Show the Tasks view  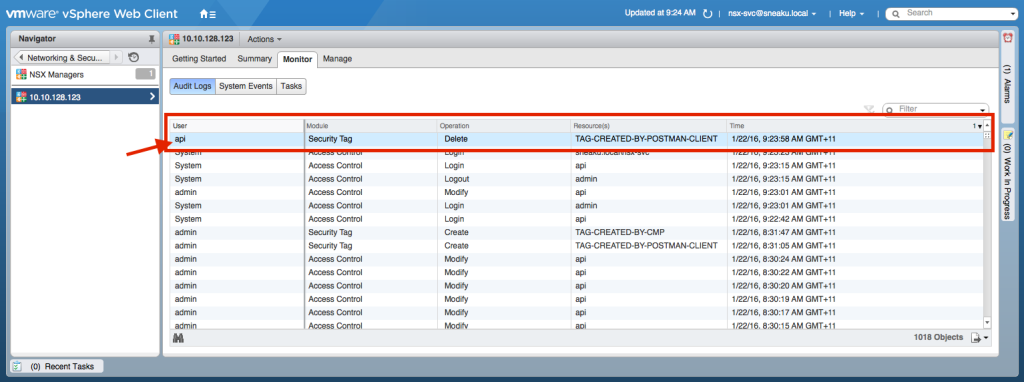point(291,86)
